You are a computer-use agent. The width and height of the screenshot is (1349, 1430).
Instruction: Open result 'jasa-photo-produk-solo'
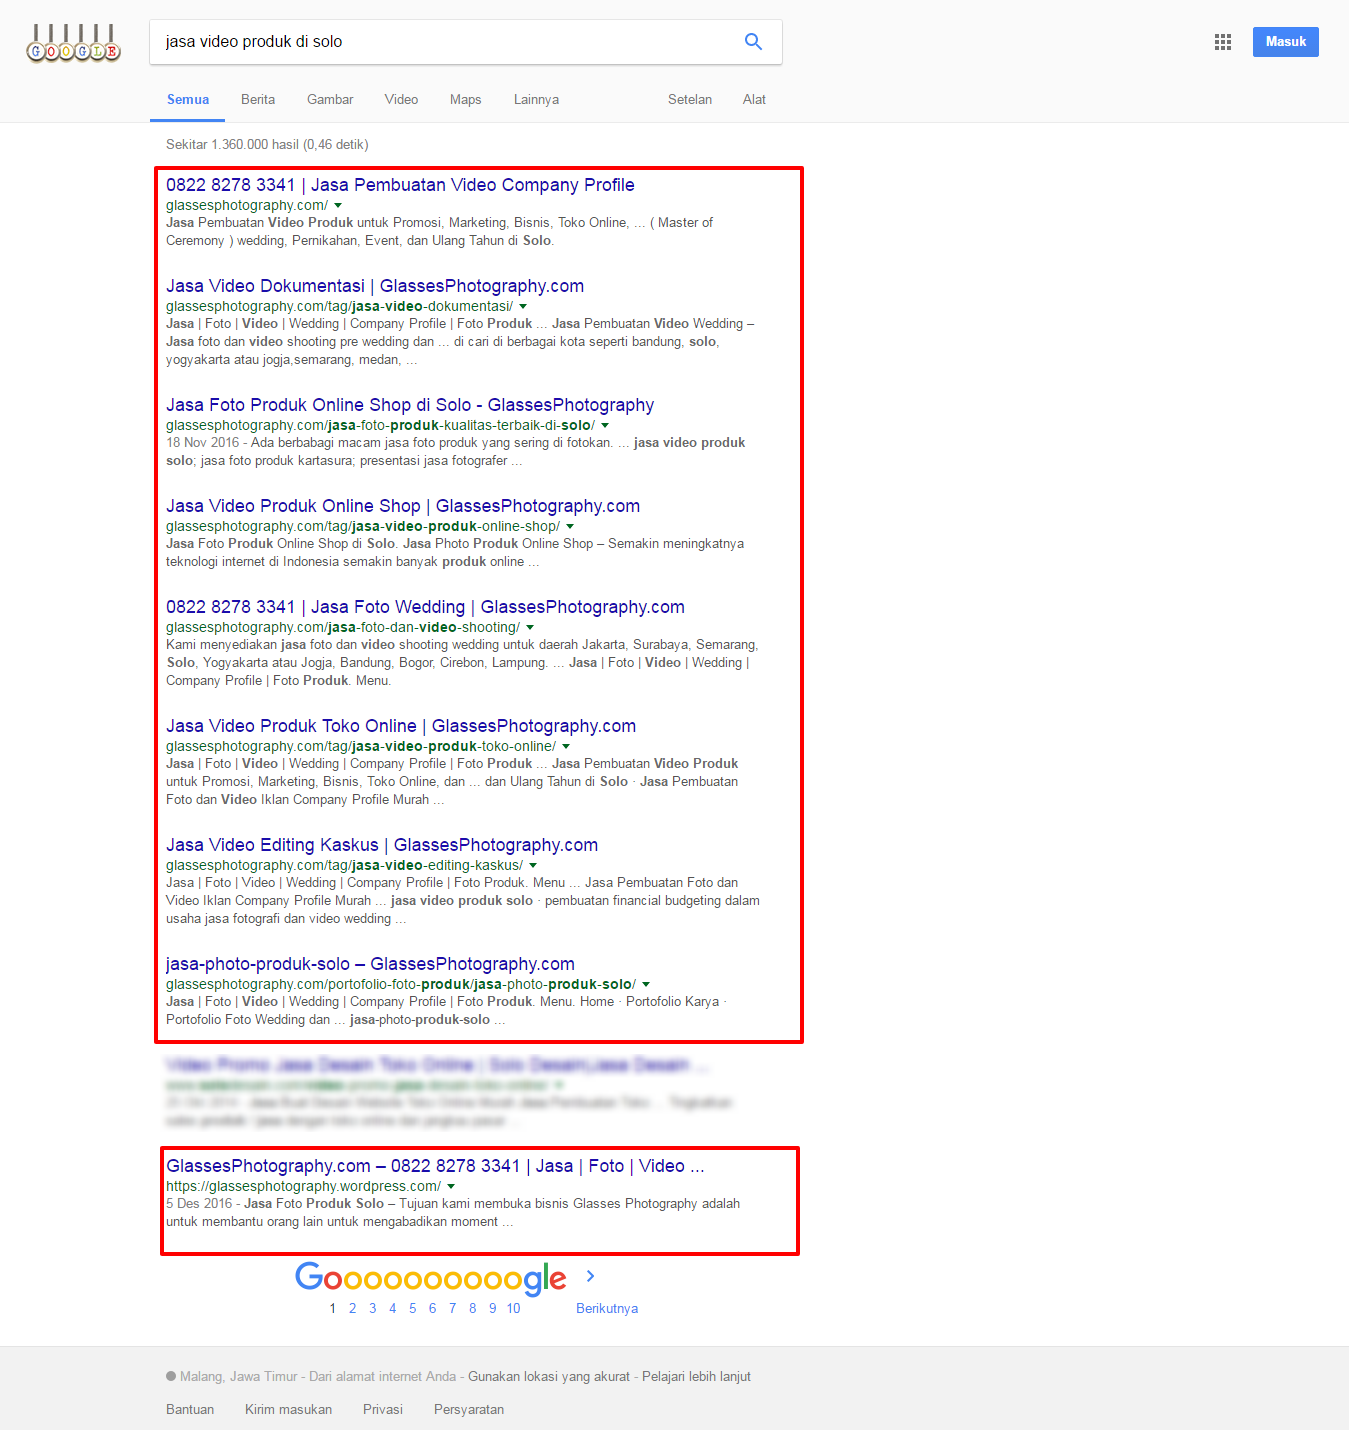click(x=370, y=964)
